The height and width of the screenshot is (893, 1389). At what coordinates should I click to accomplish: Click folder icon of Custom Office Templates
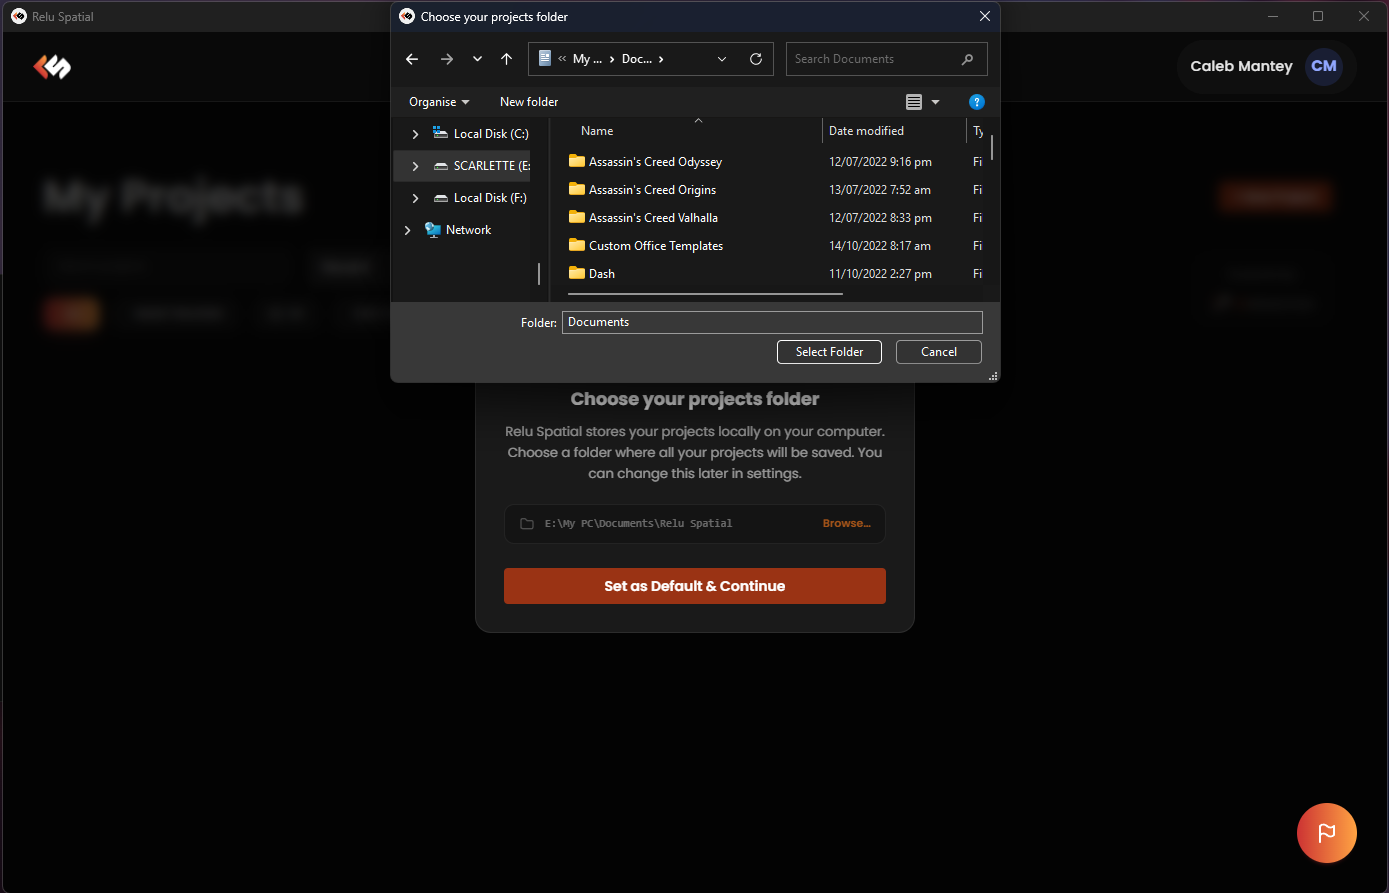(x=577, y=245)
